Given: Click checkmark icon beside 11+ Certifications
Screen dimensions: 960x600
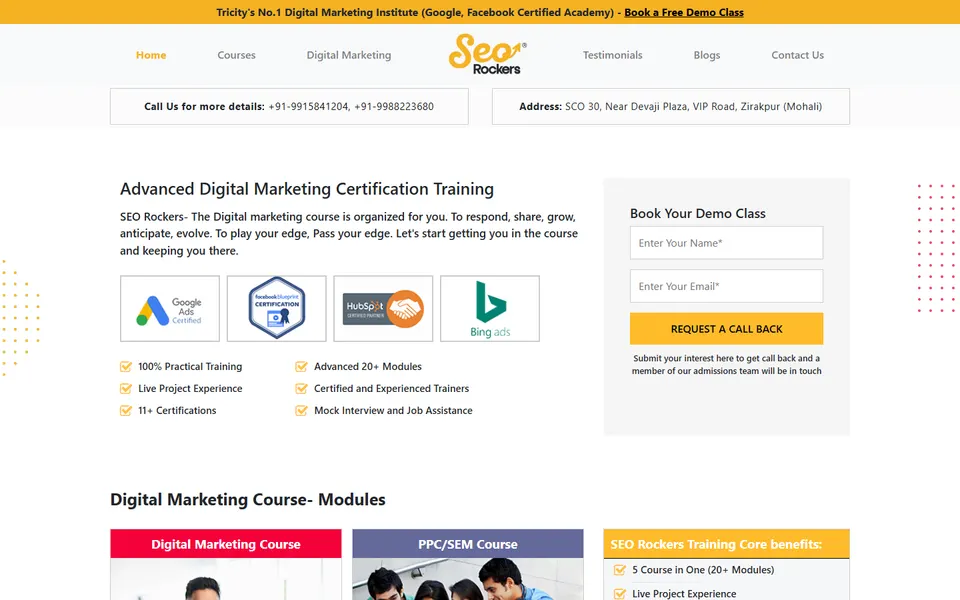Looking at the screenshot, I should coord(126,410).
